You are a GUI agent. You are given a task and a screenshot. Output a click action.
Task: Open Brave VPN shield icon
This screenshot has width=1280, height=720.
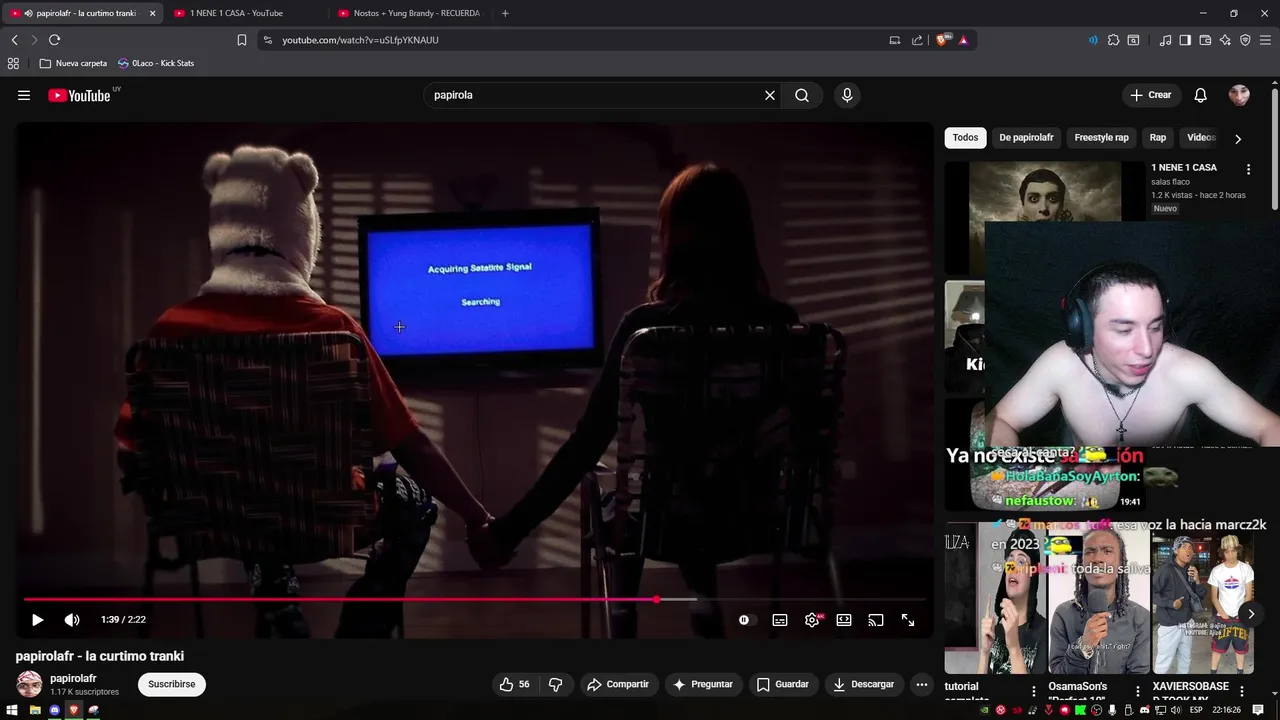point(1245,40)
